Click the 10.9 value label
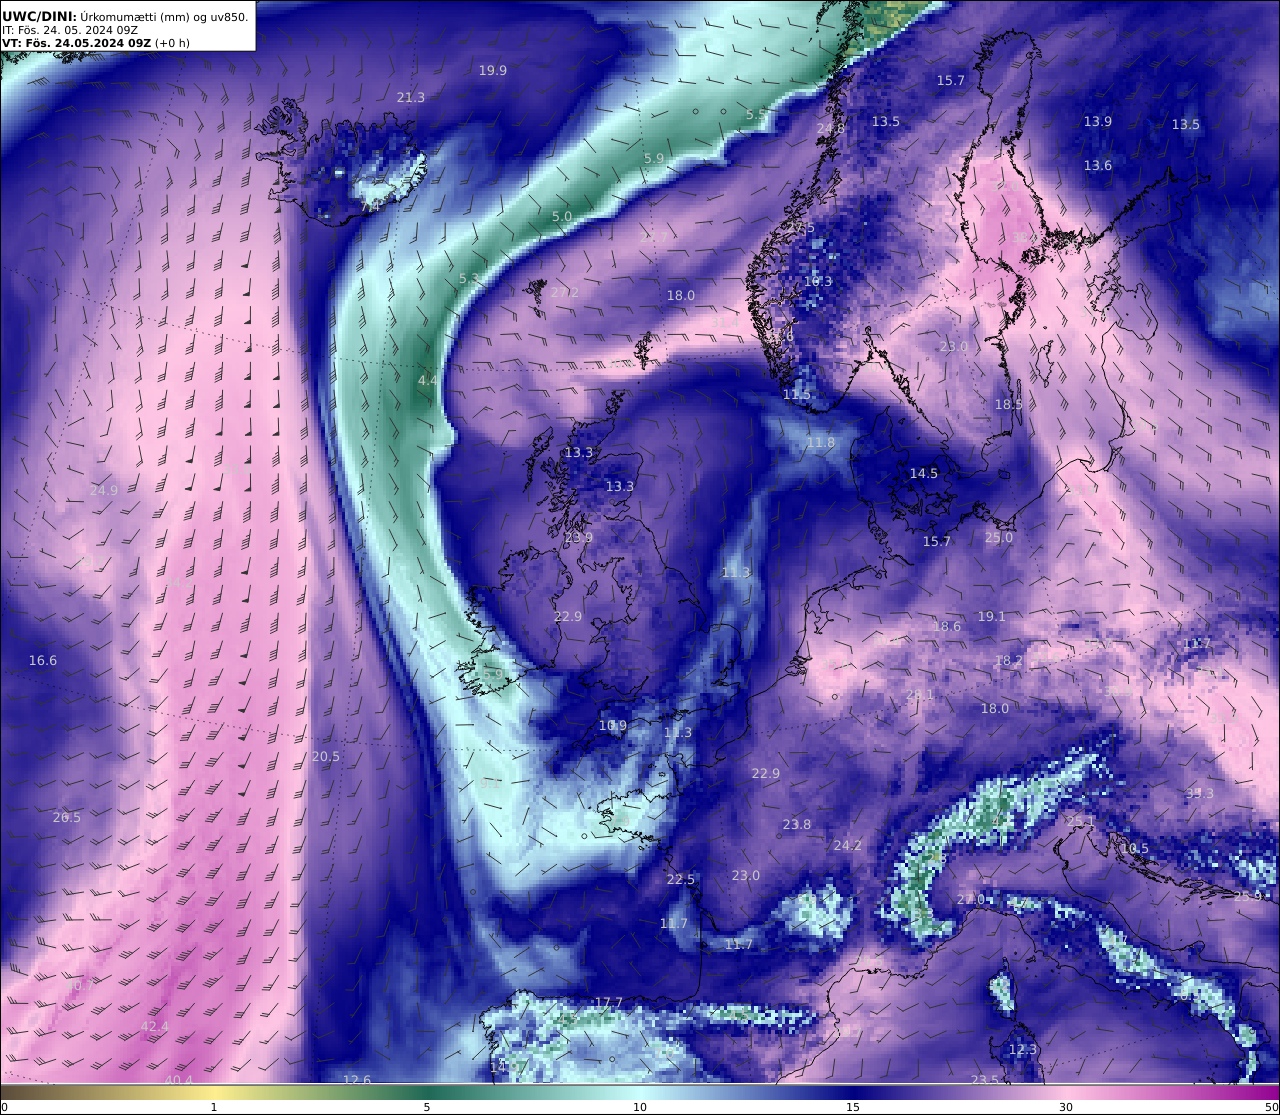 tap(613, 726)
